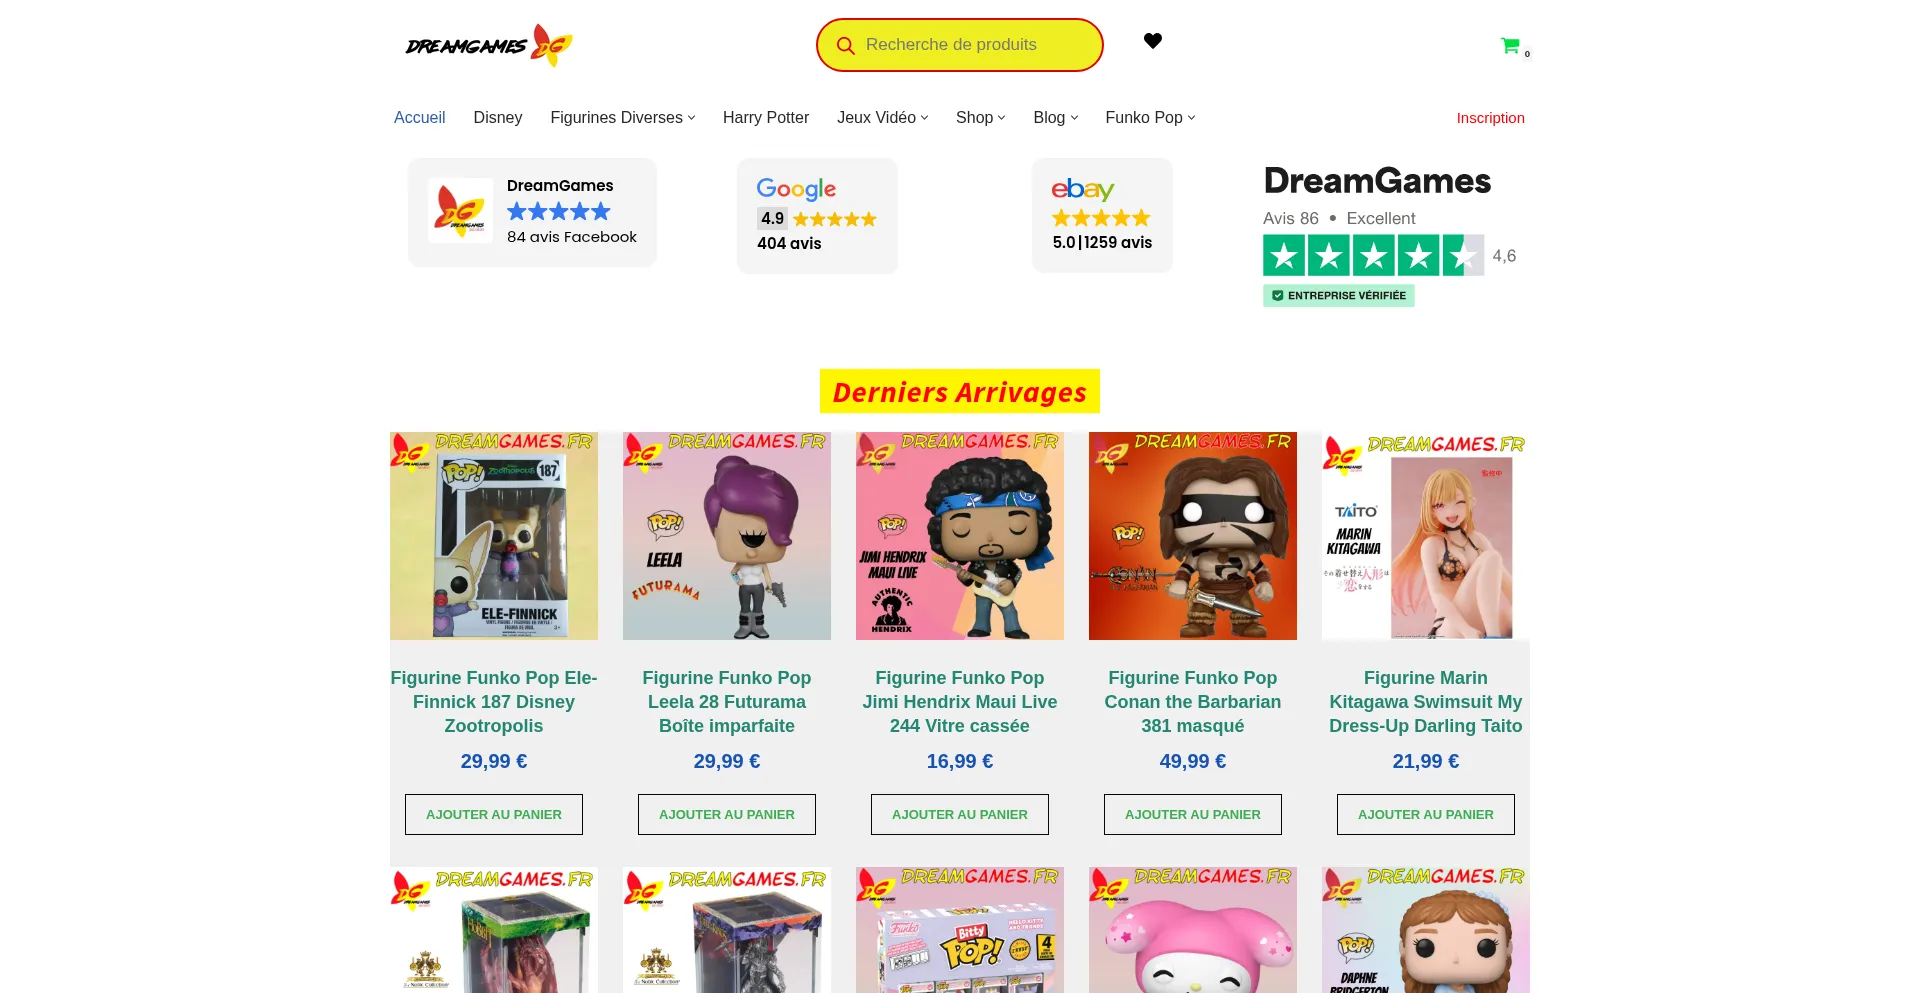This screenshot has height=993, width=1920.
Task: Open the green shopping cart icon
Action: pyautogui.click(x=1510, y=46)
